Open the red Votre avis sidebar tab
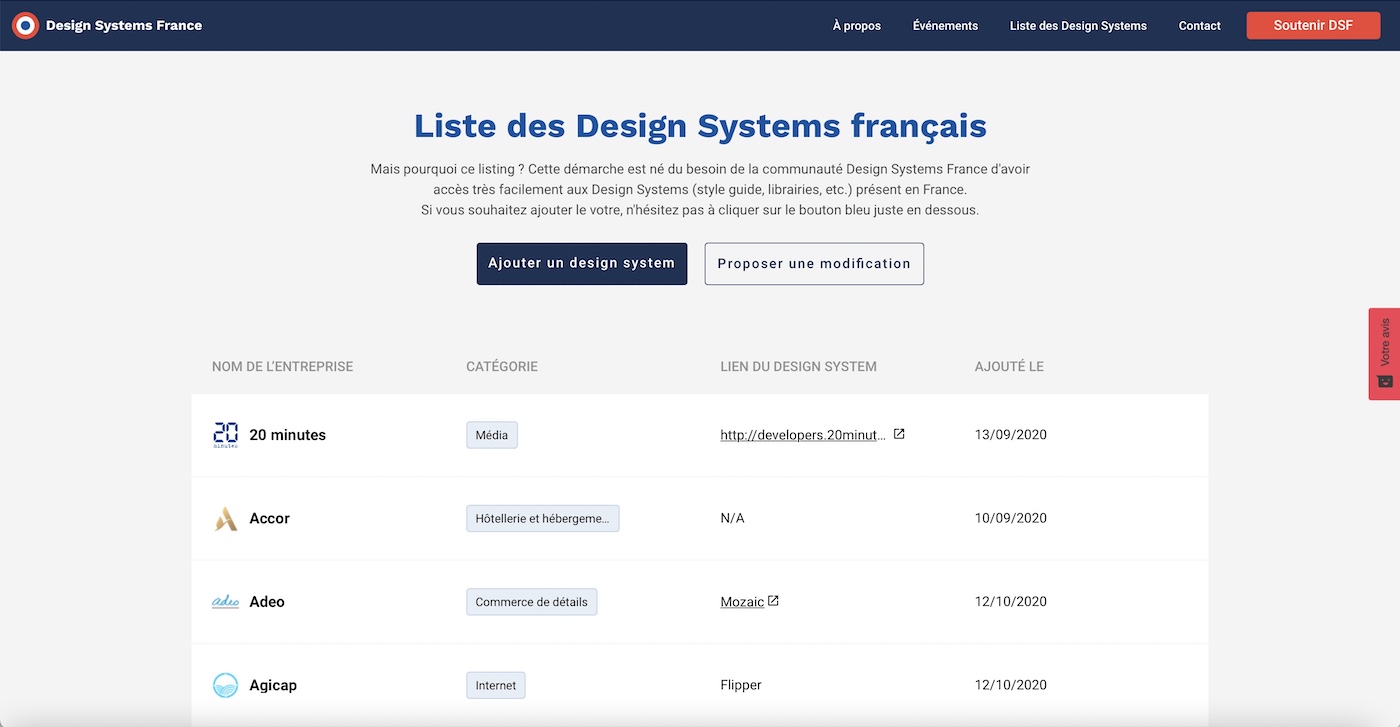 pyautogui.click(x=1384, y=345)
